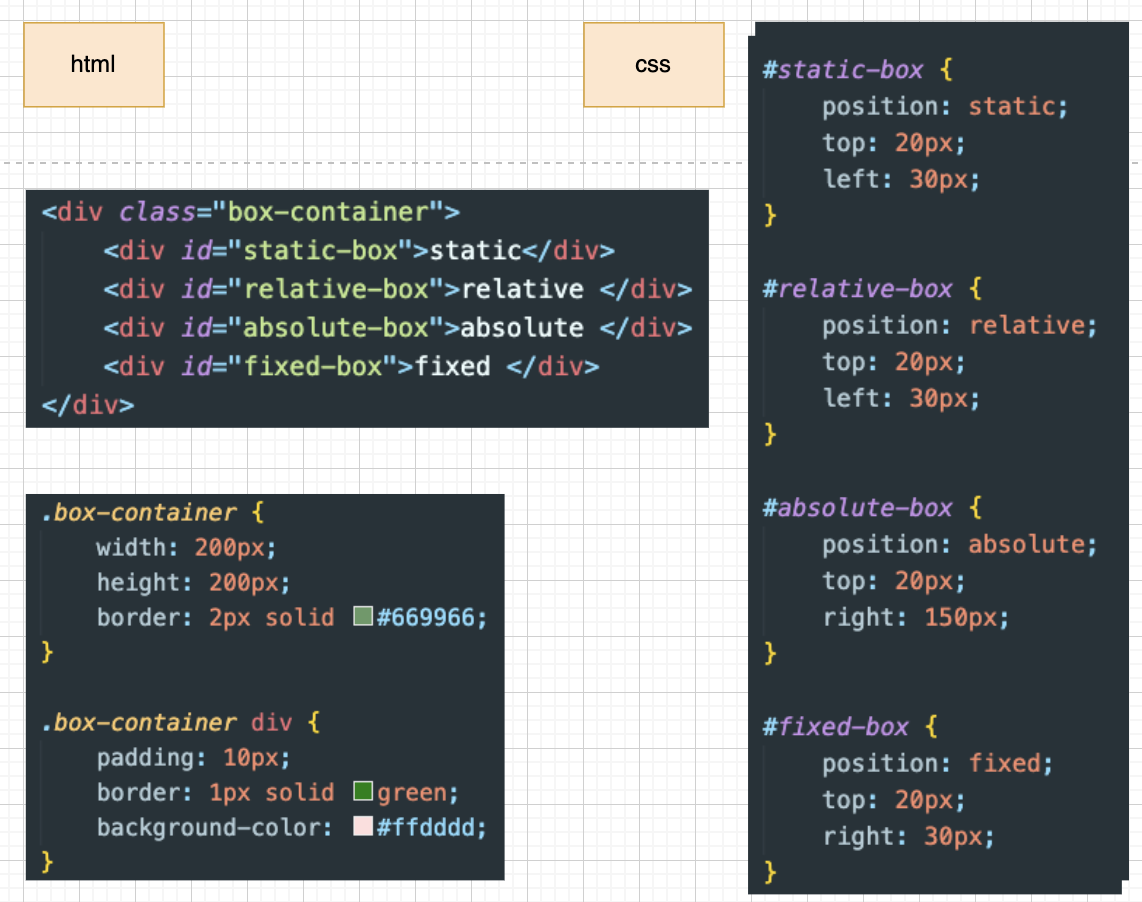Click the #ffdddd background color swatch
This screenshot has height=902, width=1142.
point(363,826)
